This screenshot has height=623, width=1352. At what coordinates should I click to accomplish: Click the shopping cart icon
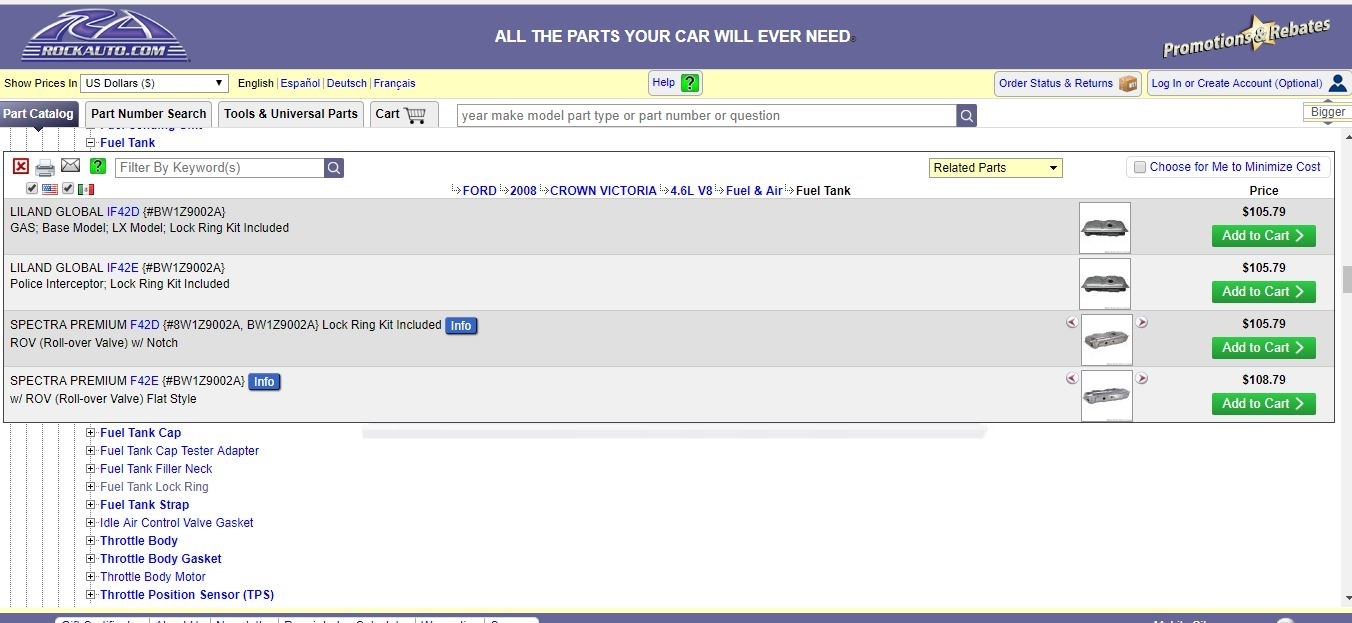(415, 114)
